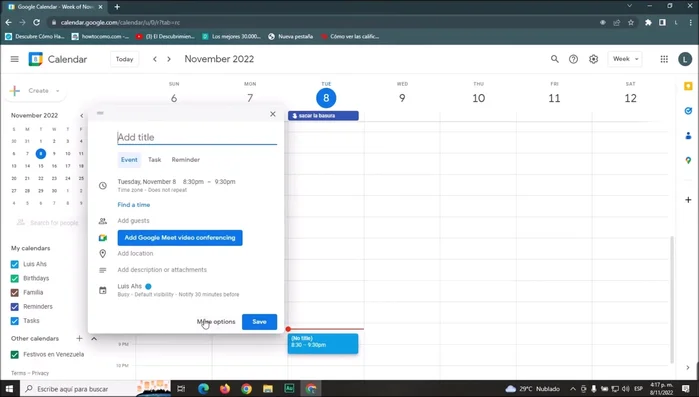Toggle the Birthdays calendar checkbox
699x397 pixels.
pos(15,278)
